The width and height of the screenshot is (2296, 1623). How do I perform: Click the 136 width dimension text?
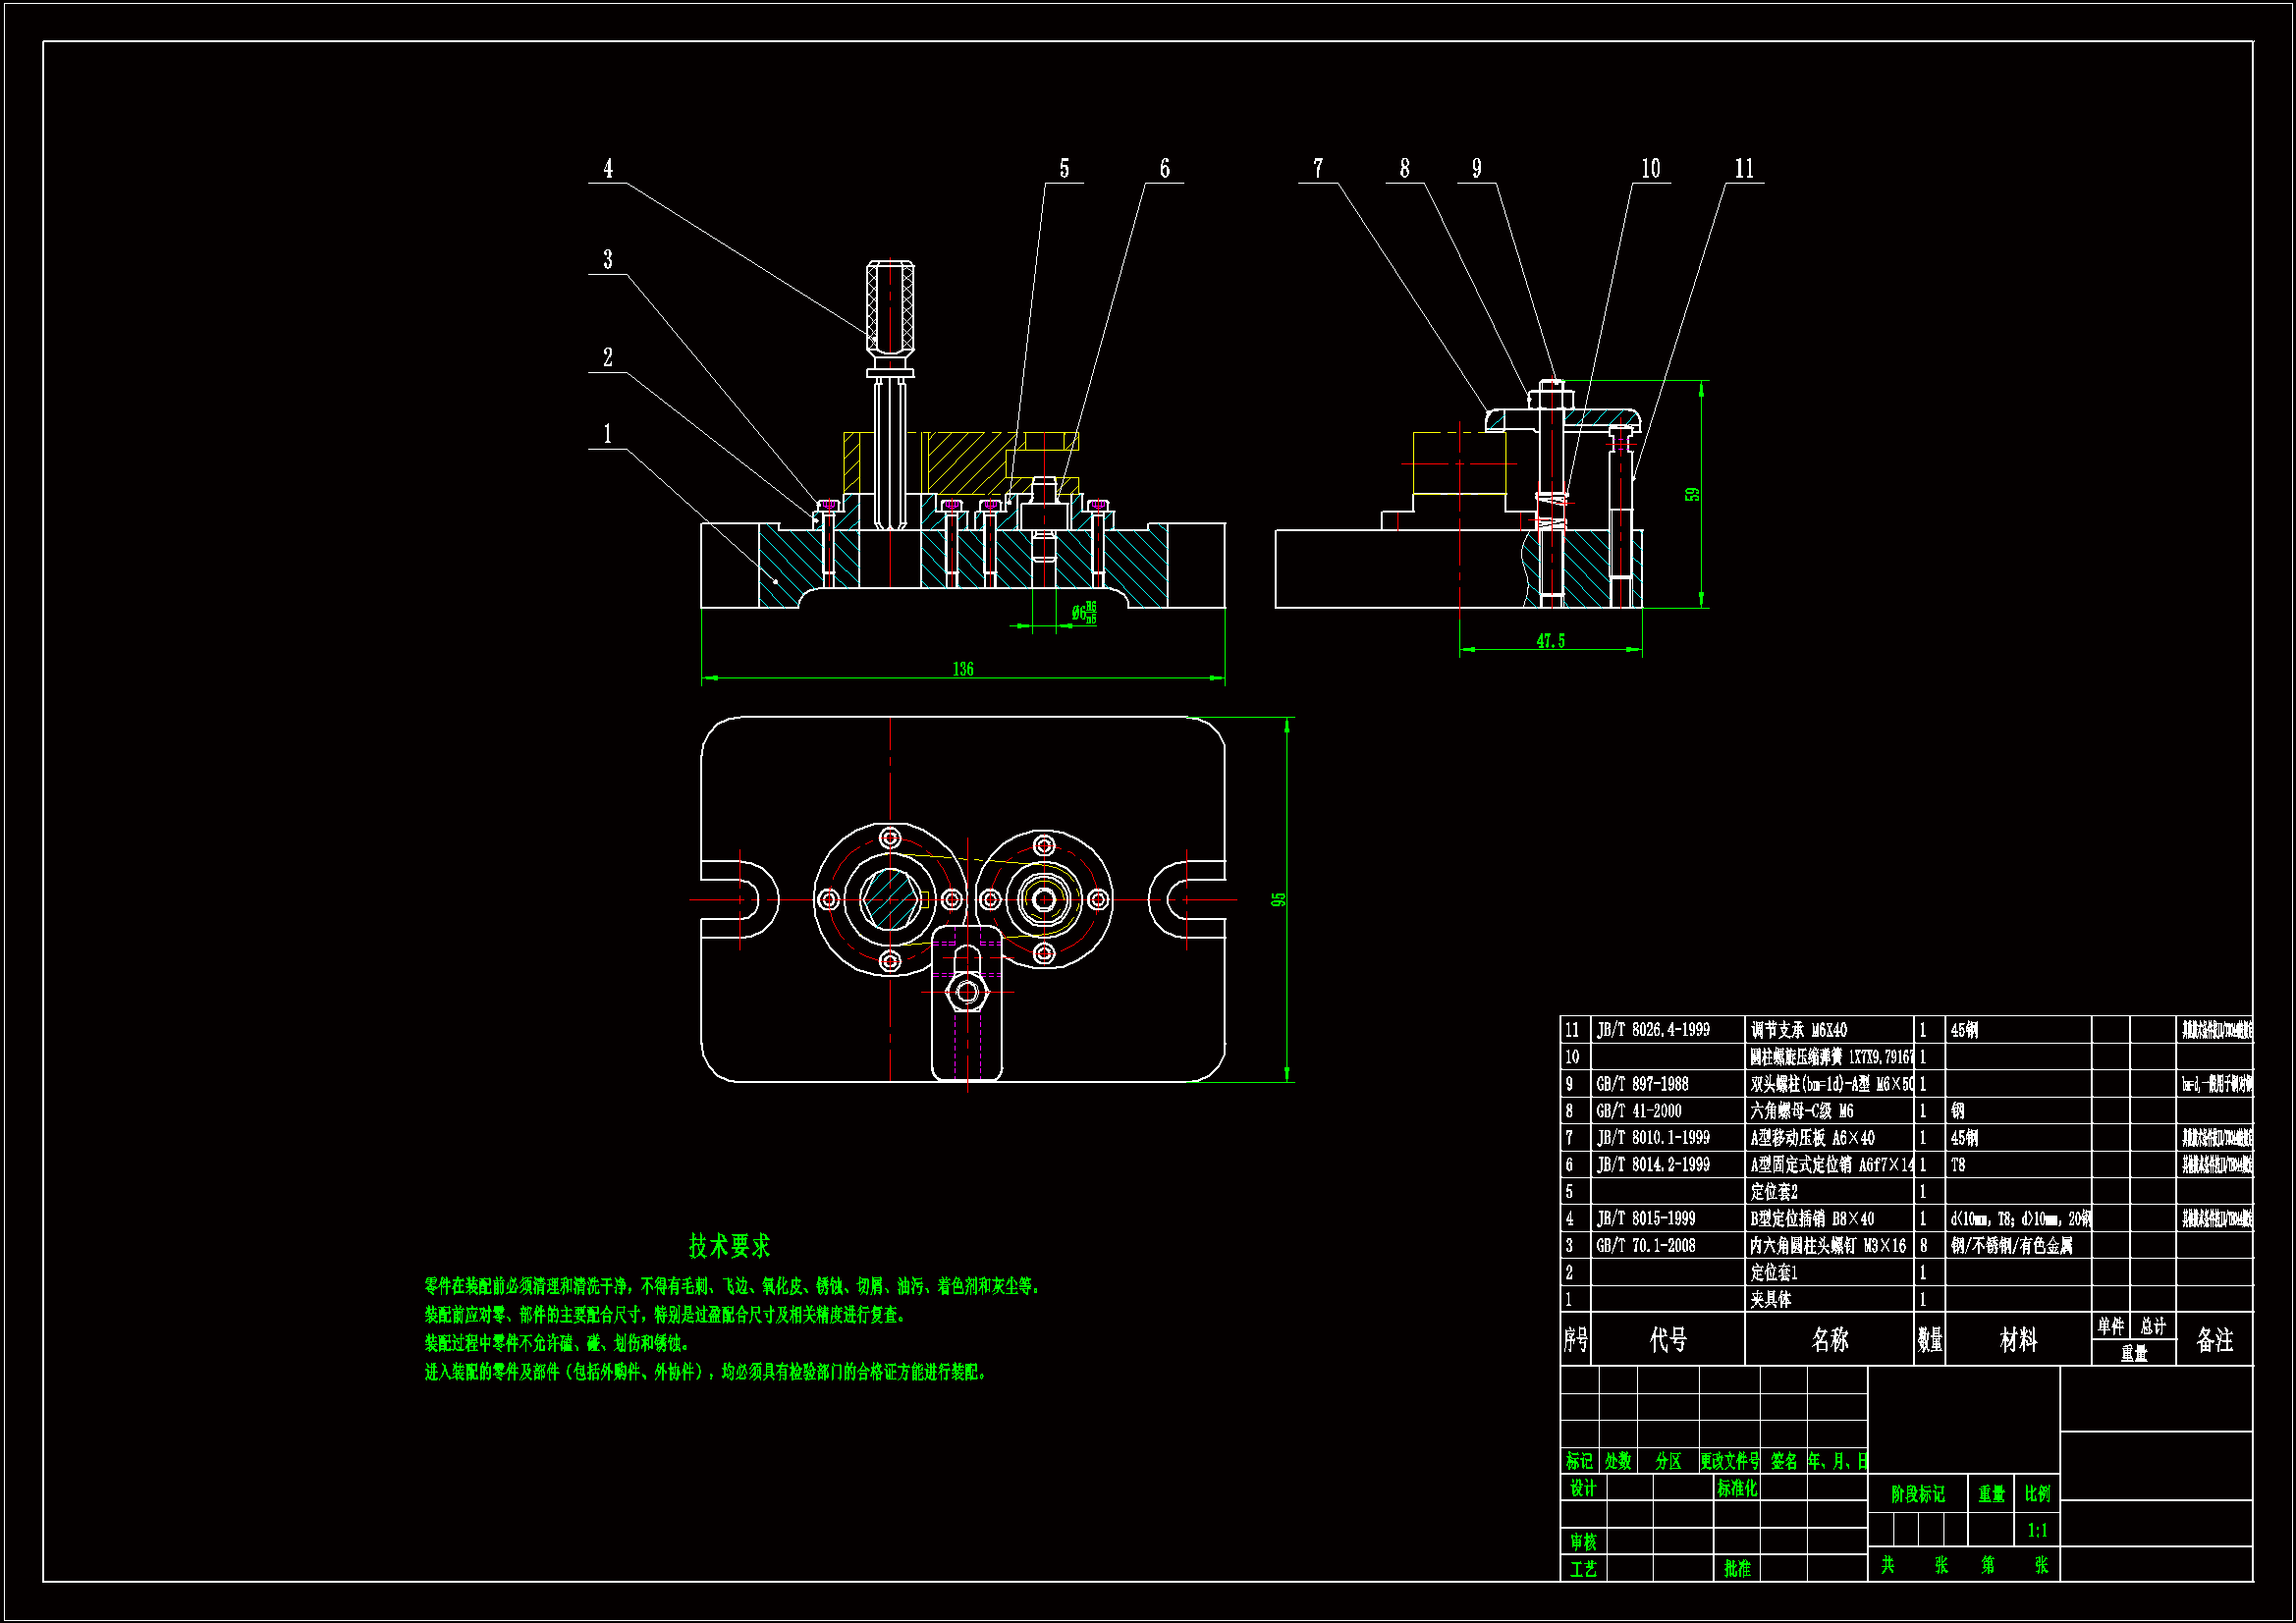(x=963, y=669)
